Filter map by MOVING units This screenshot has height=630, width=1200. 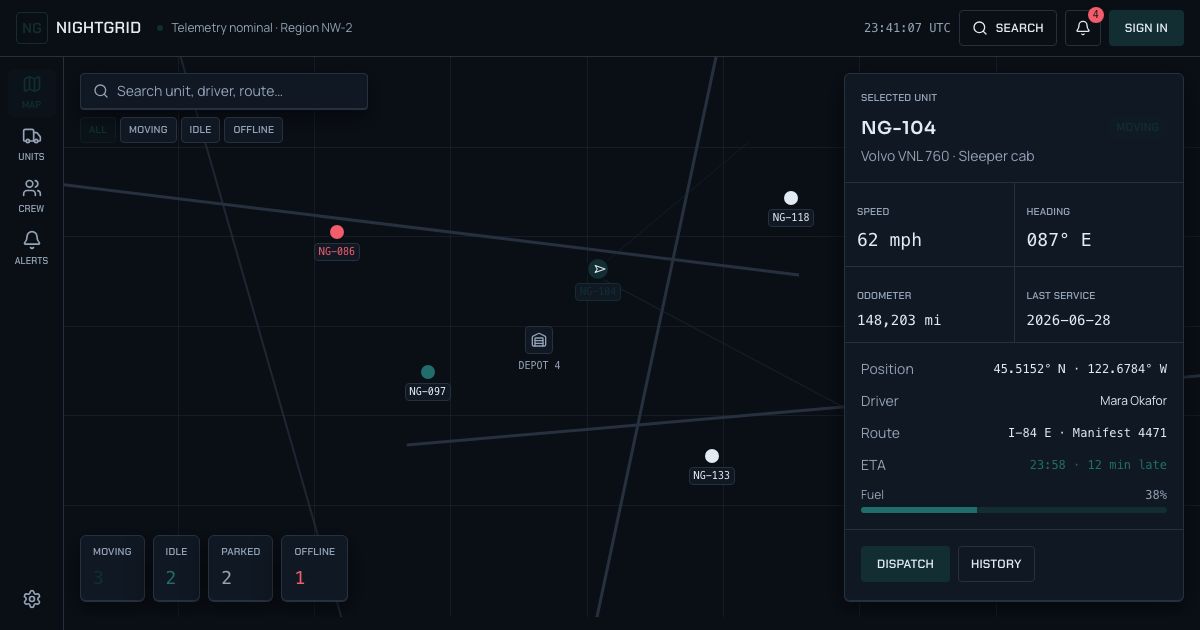(x=148, y=130)
